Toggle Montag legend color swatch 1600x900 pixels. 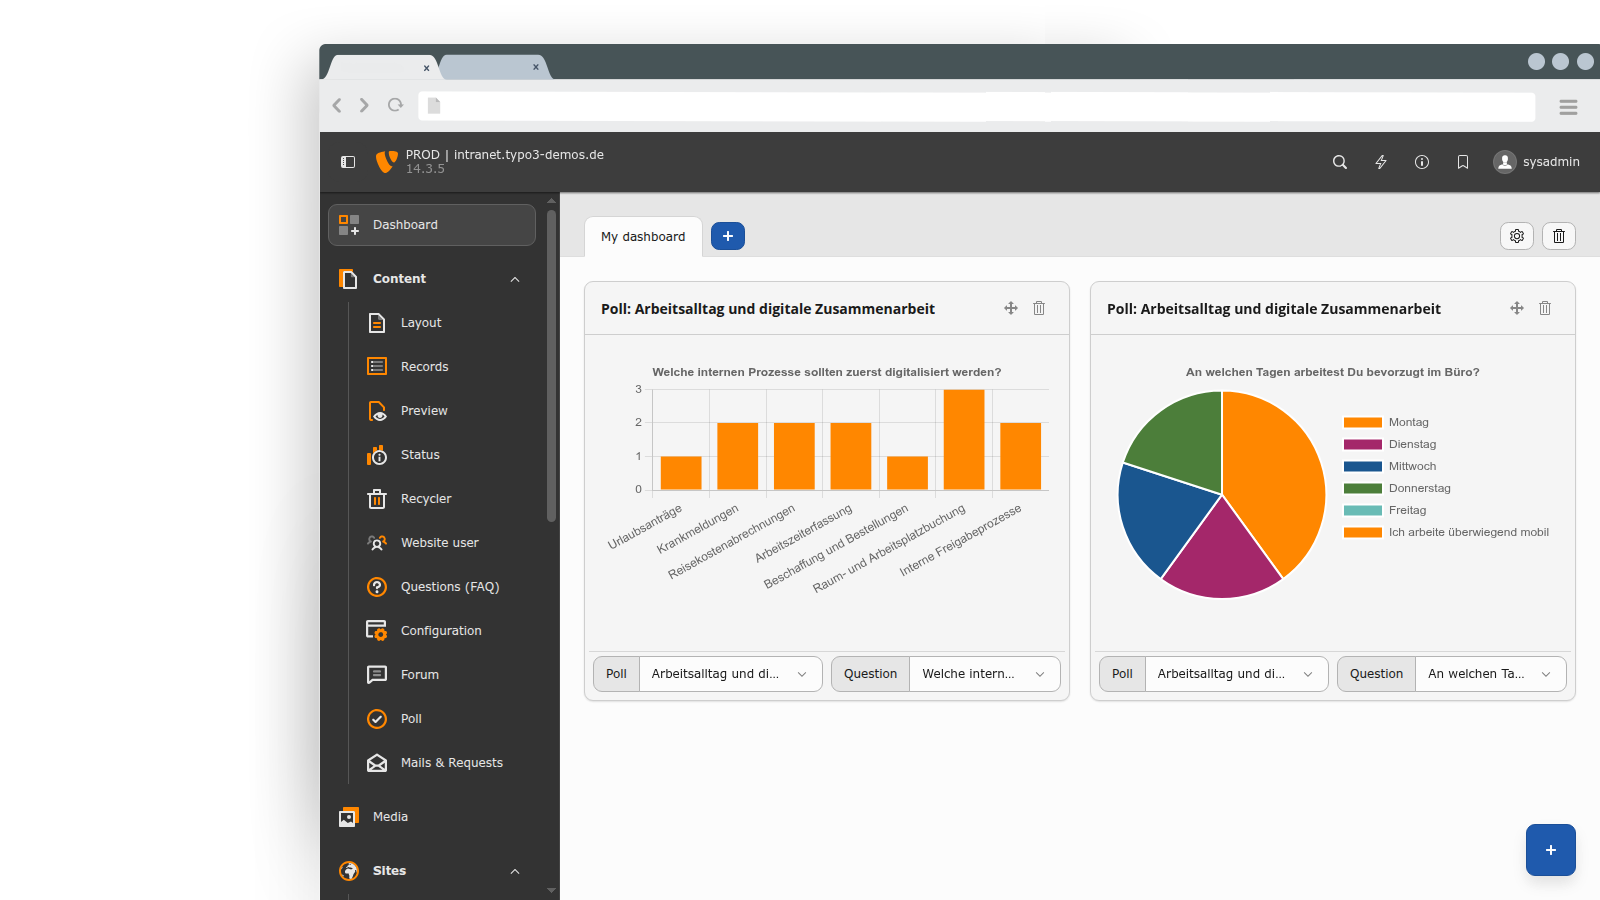point(1363,422)
